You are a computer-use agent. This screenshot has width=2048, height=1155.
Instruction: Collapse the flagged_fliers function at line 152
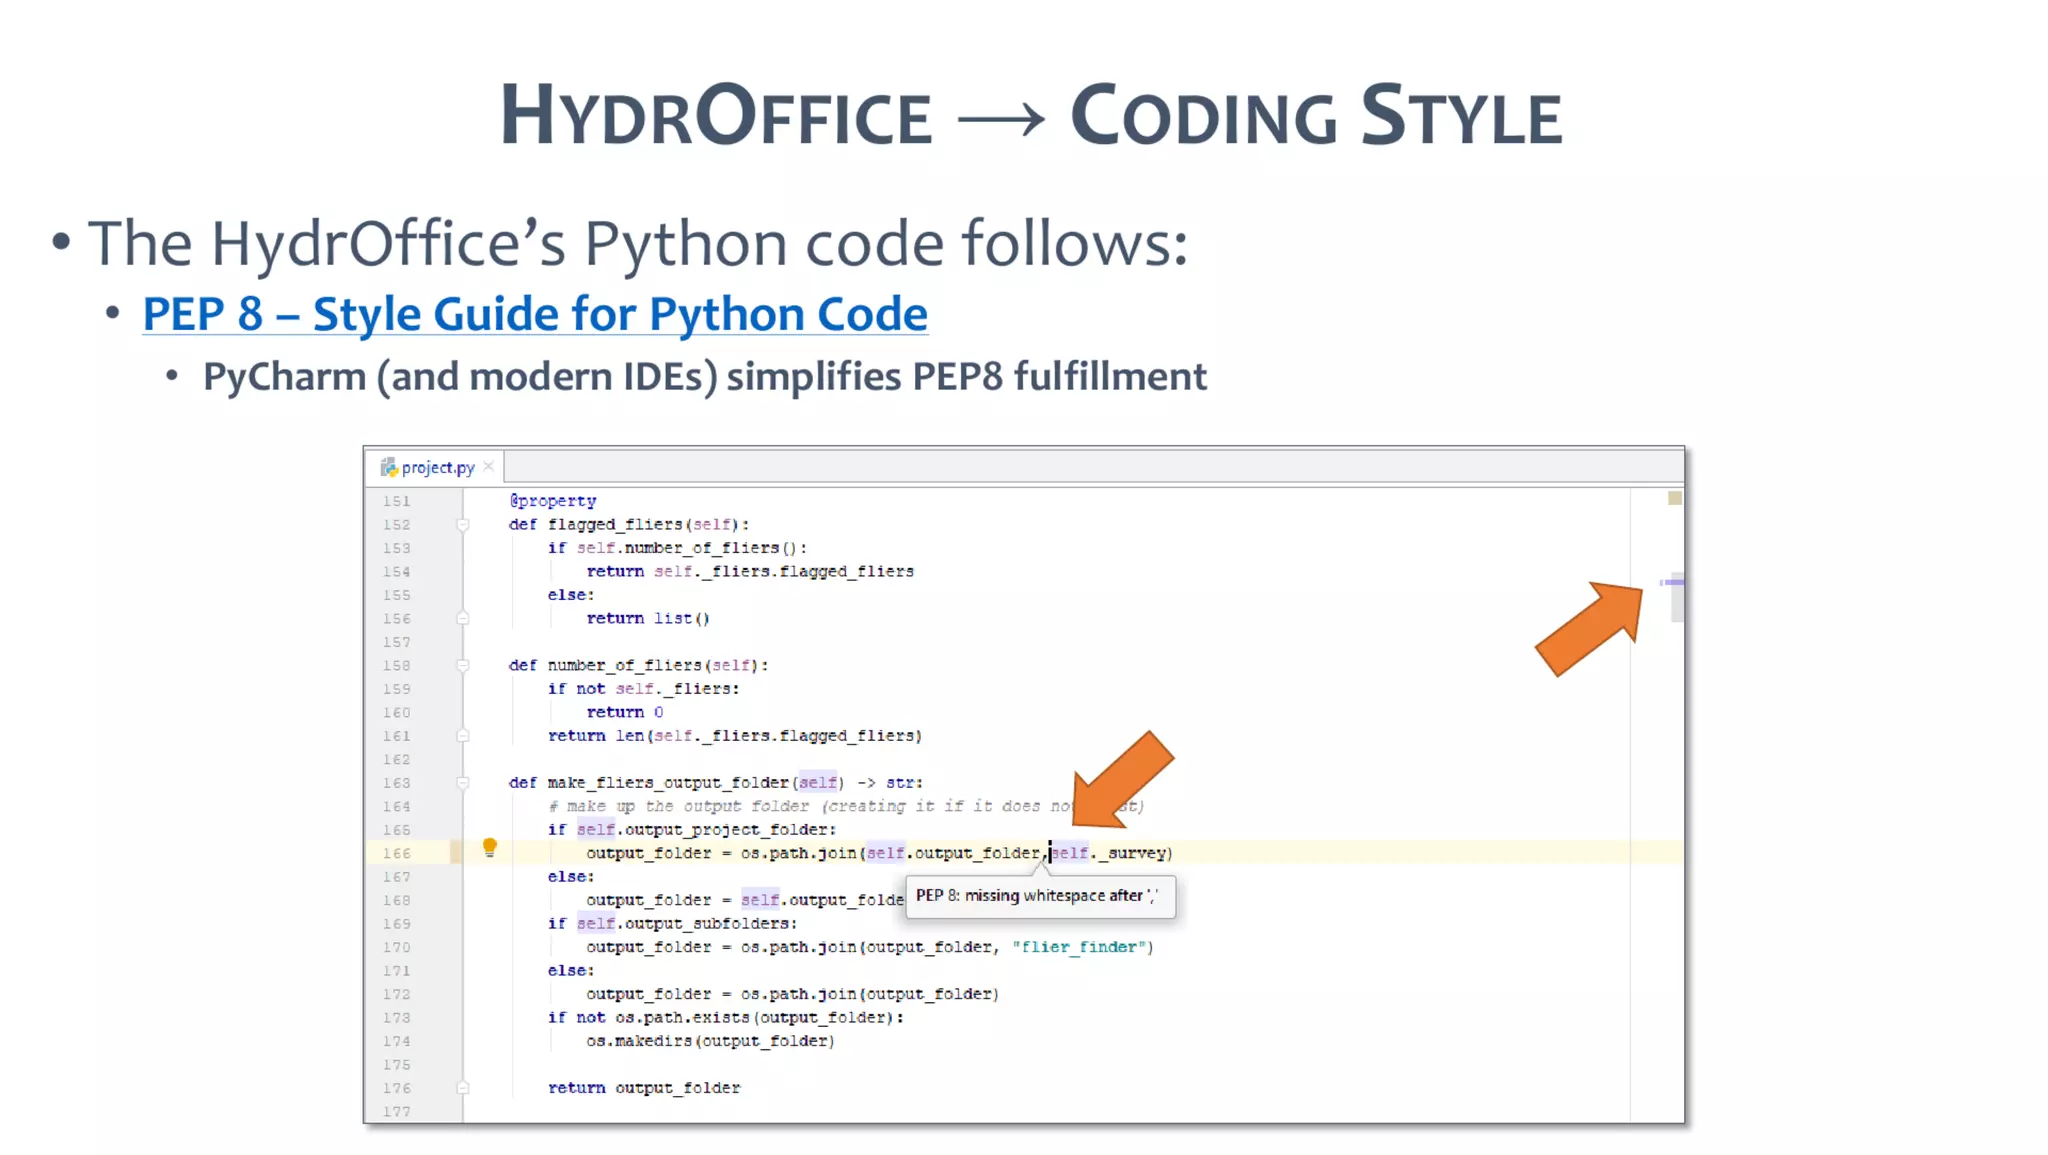(463, 524)
